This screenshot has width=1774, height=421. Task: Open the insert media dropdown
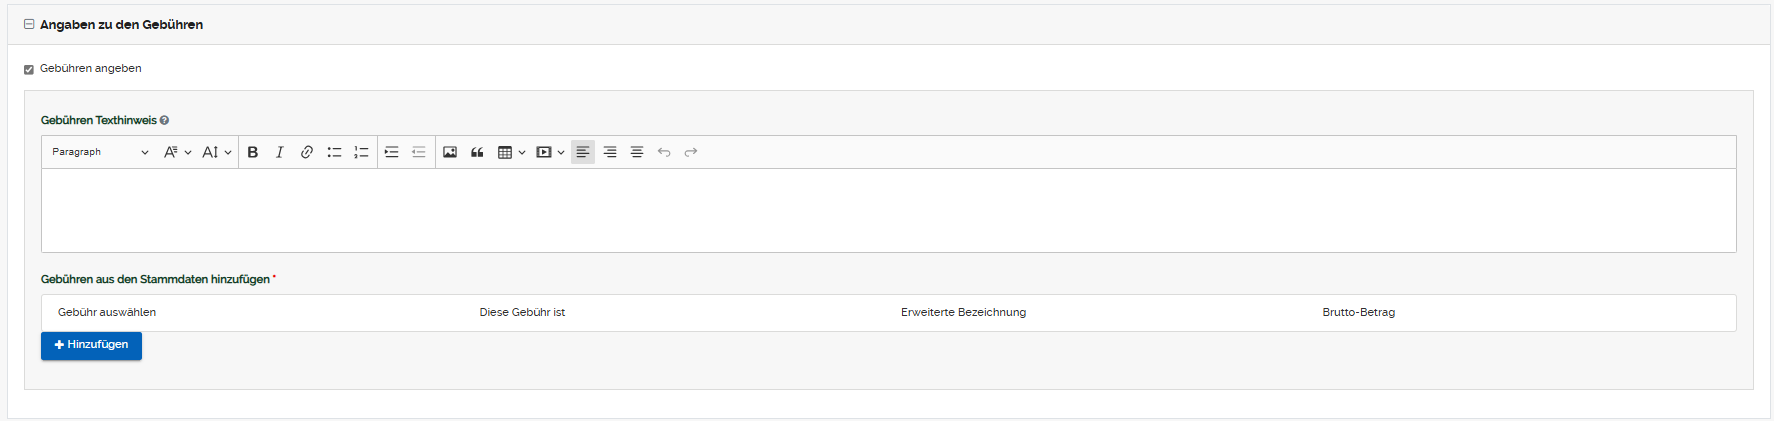pyautogui.click(x=550, y=152)
